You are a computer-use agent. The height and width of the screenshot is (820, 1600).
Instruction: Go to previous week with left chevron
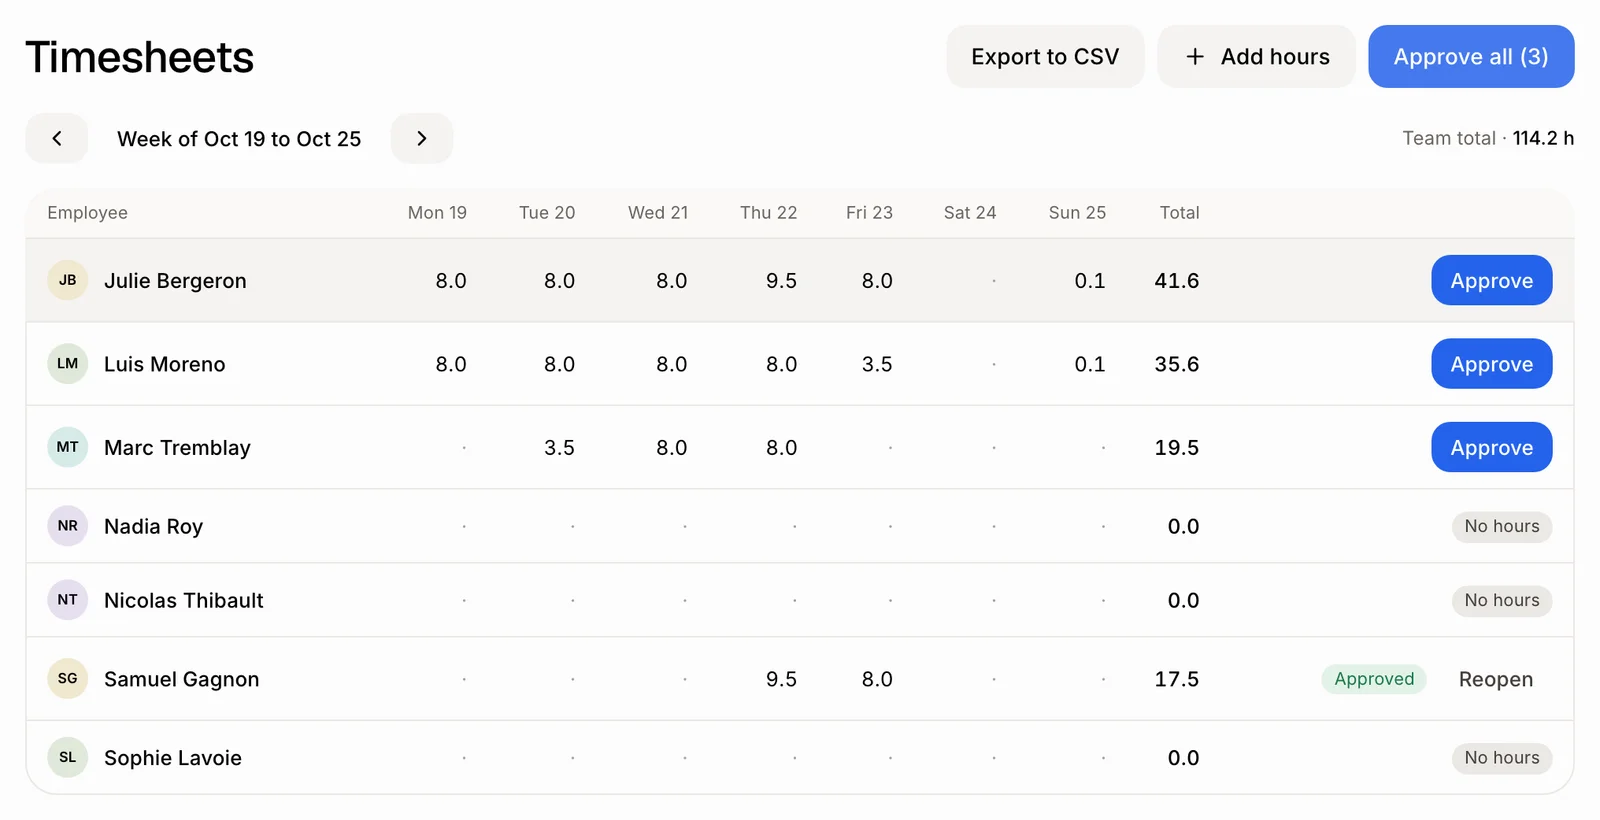(57, 139)
